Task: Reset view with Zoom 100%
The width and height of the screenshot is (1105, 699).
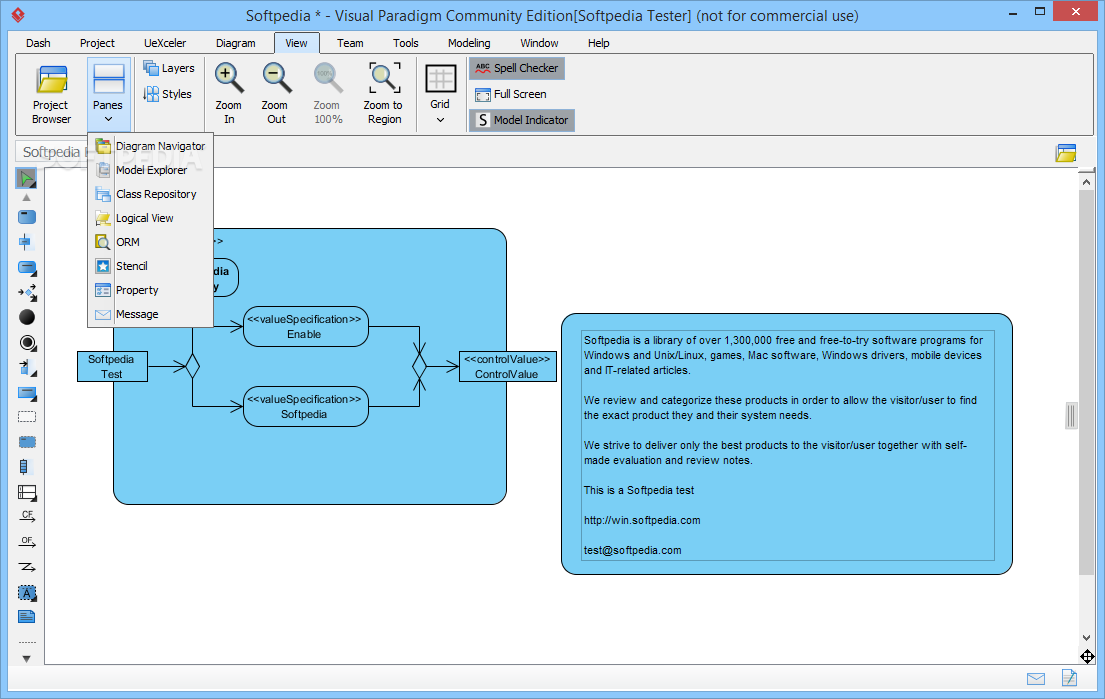Action: (x=328, y=95)
